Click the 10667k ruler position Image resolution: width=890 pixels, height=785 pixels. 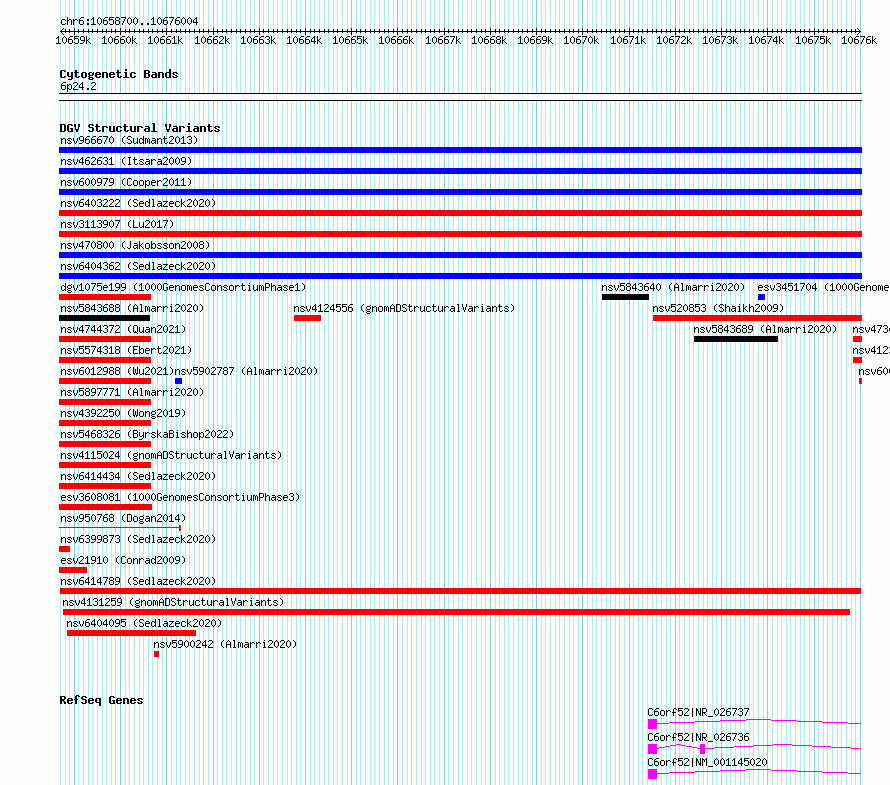pyautogui.click(x=443, y=40)
